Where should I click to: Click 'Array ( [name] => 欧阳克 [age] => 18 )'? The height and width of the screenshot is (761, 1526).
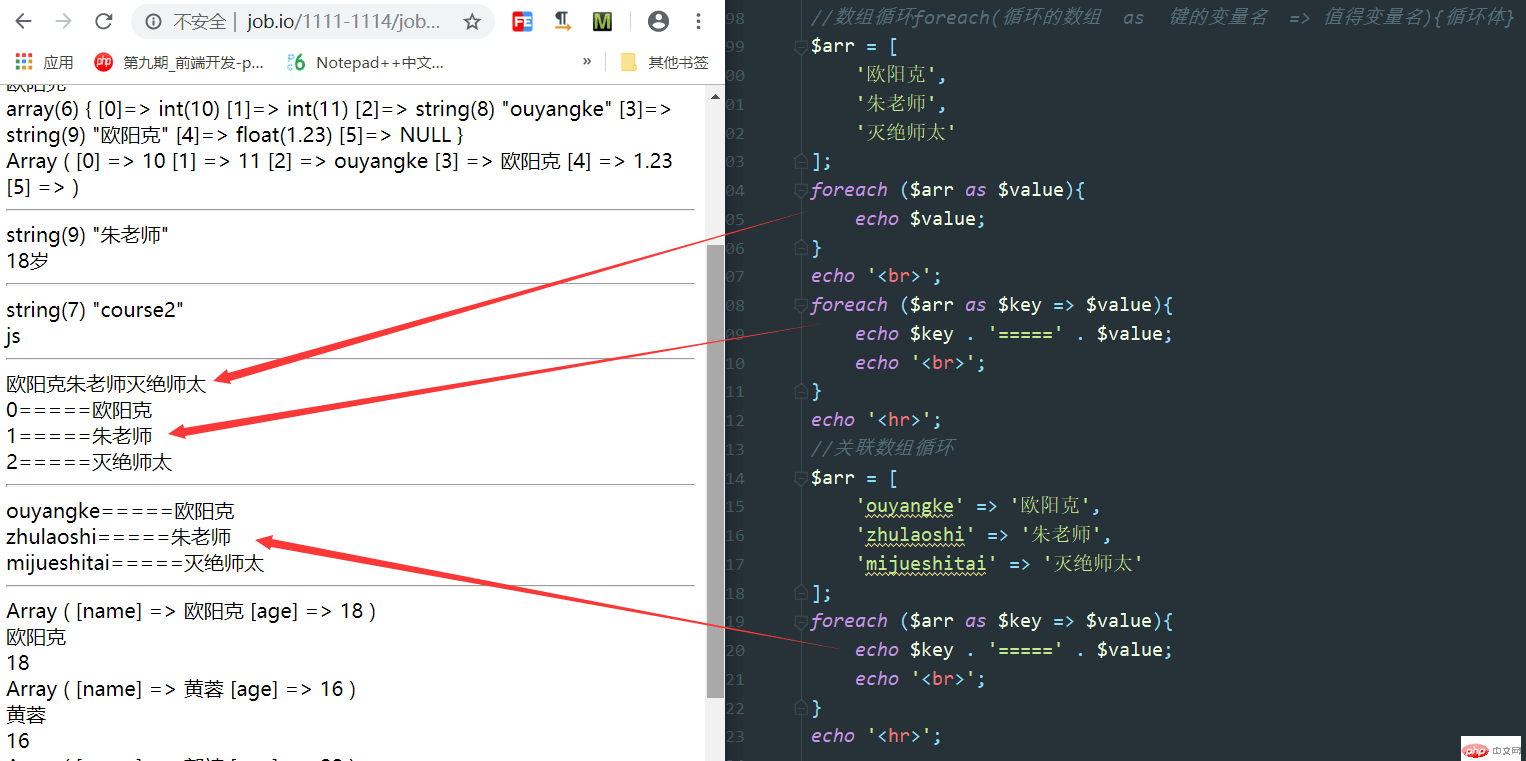tap(191, 611)
